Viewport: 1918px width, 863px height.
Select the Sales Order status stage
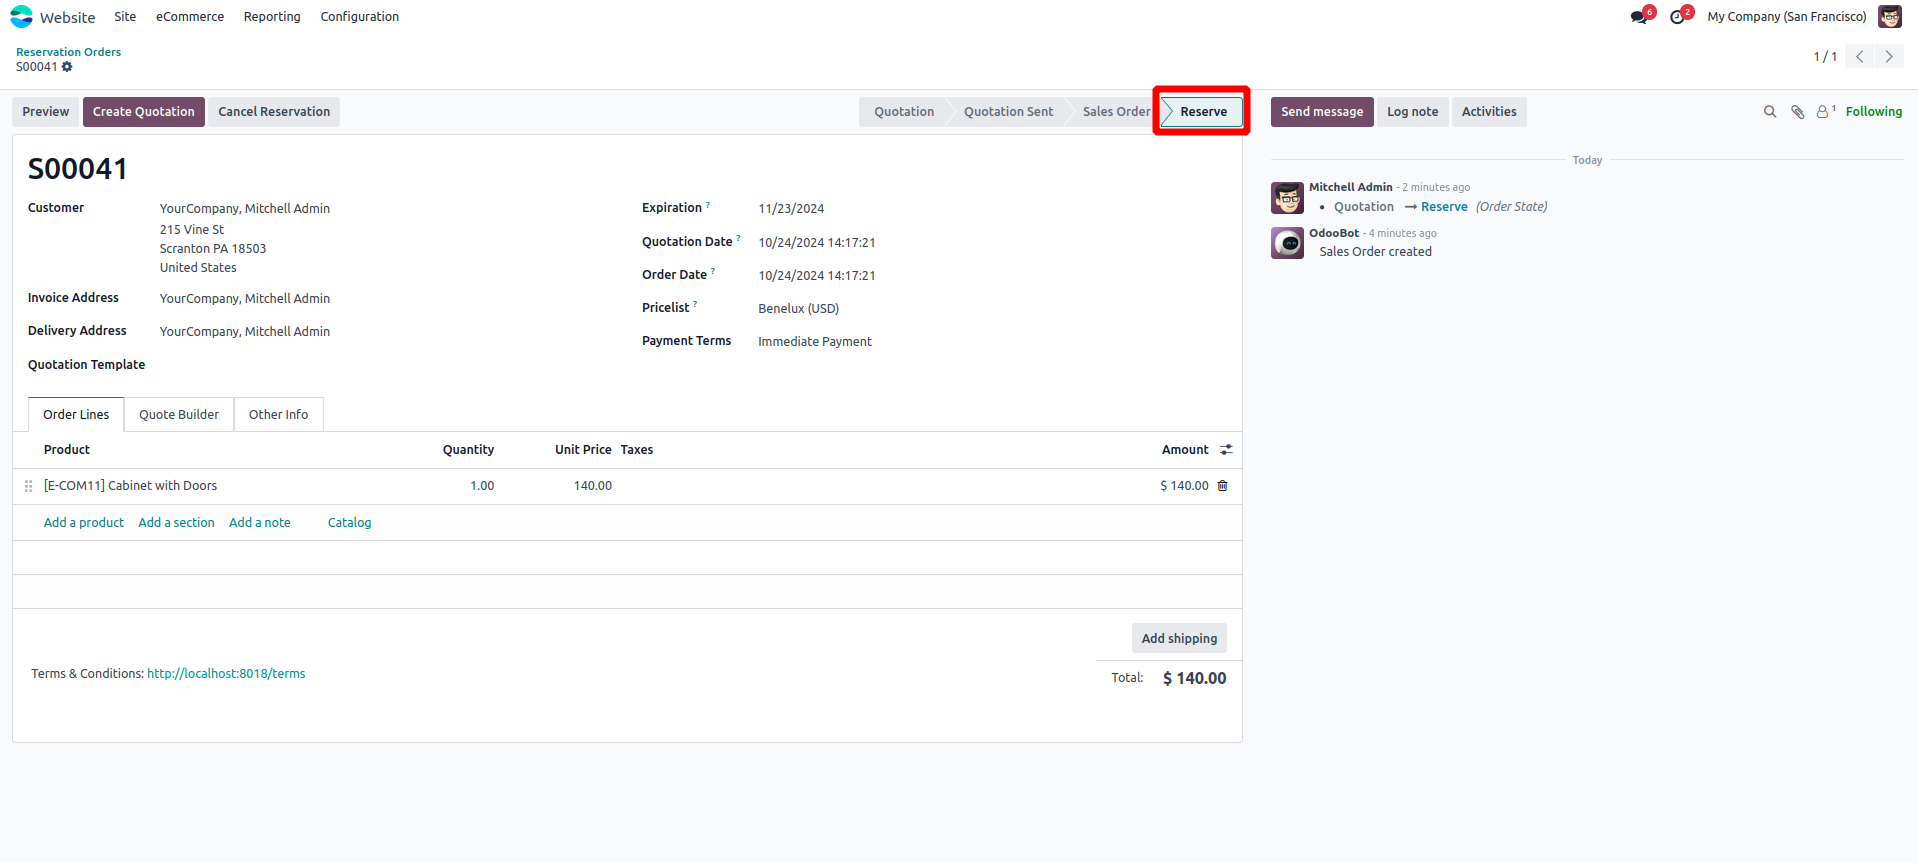[x=1116, y=112]
